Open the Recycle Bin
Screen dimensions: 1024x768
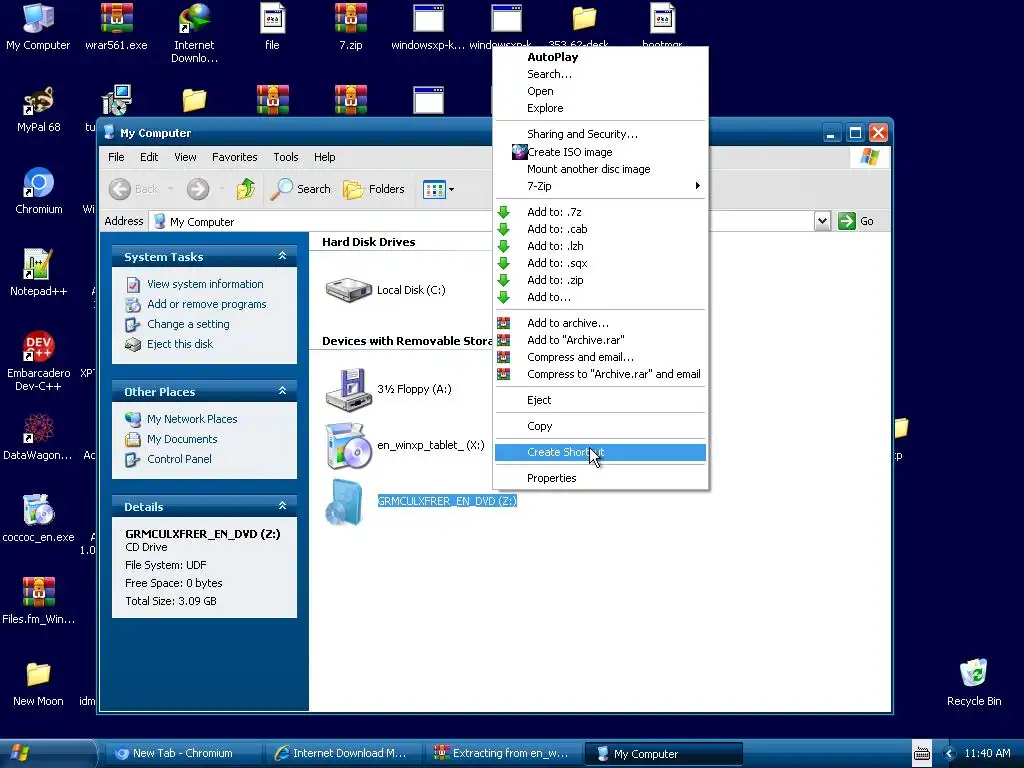tap(974, 683)
